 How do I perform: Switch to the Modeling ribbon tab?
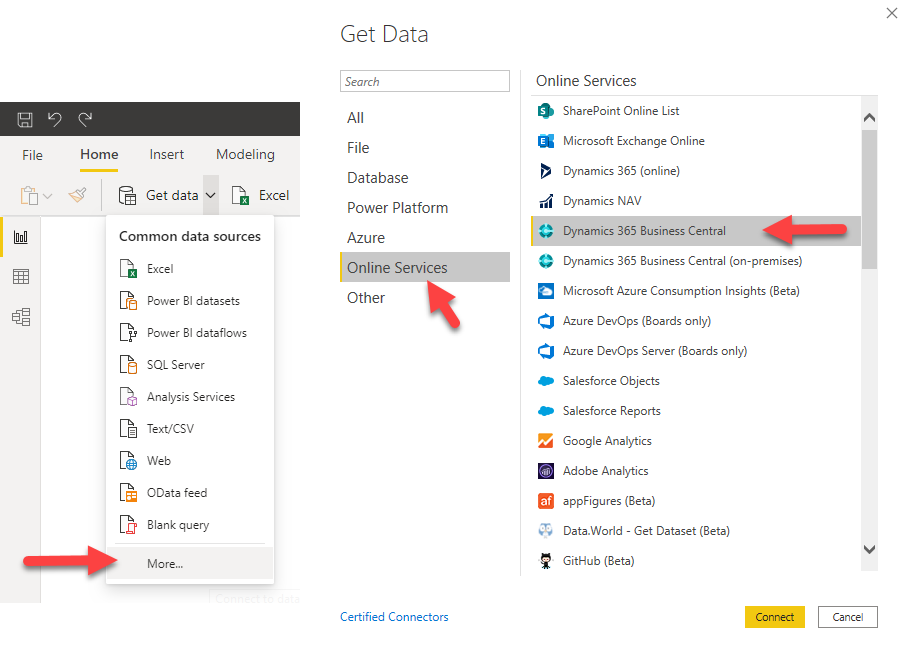(246, 155)
